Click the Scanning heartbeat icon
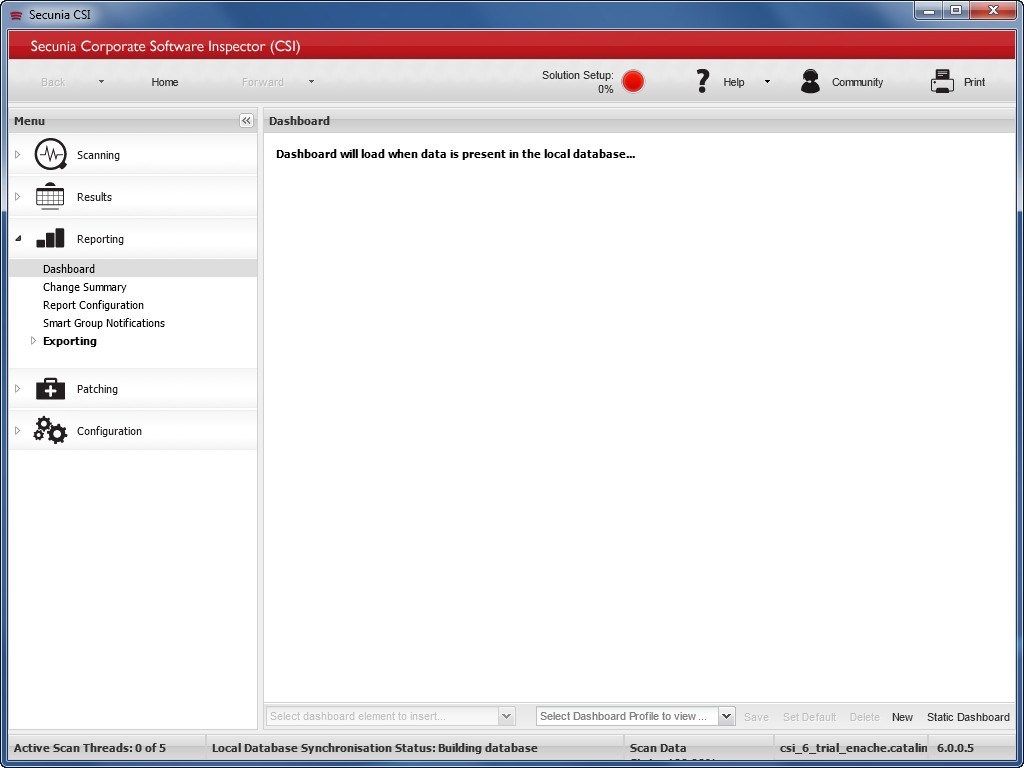Screen dimensions: 1024x768 50,155
